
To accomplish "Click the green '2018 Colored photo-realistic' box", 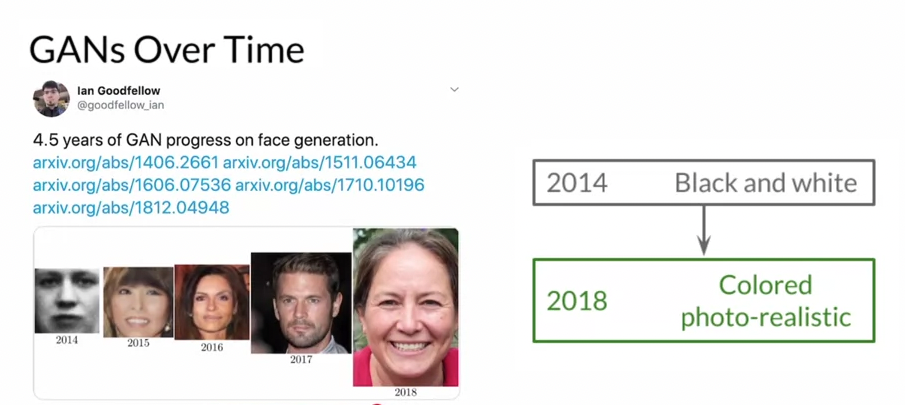I will tap(703, 300).
